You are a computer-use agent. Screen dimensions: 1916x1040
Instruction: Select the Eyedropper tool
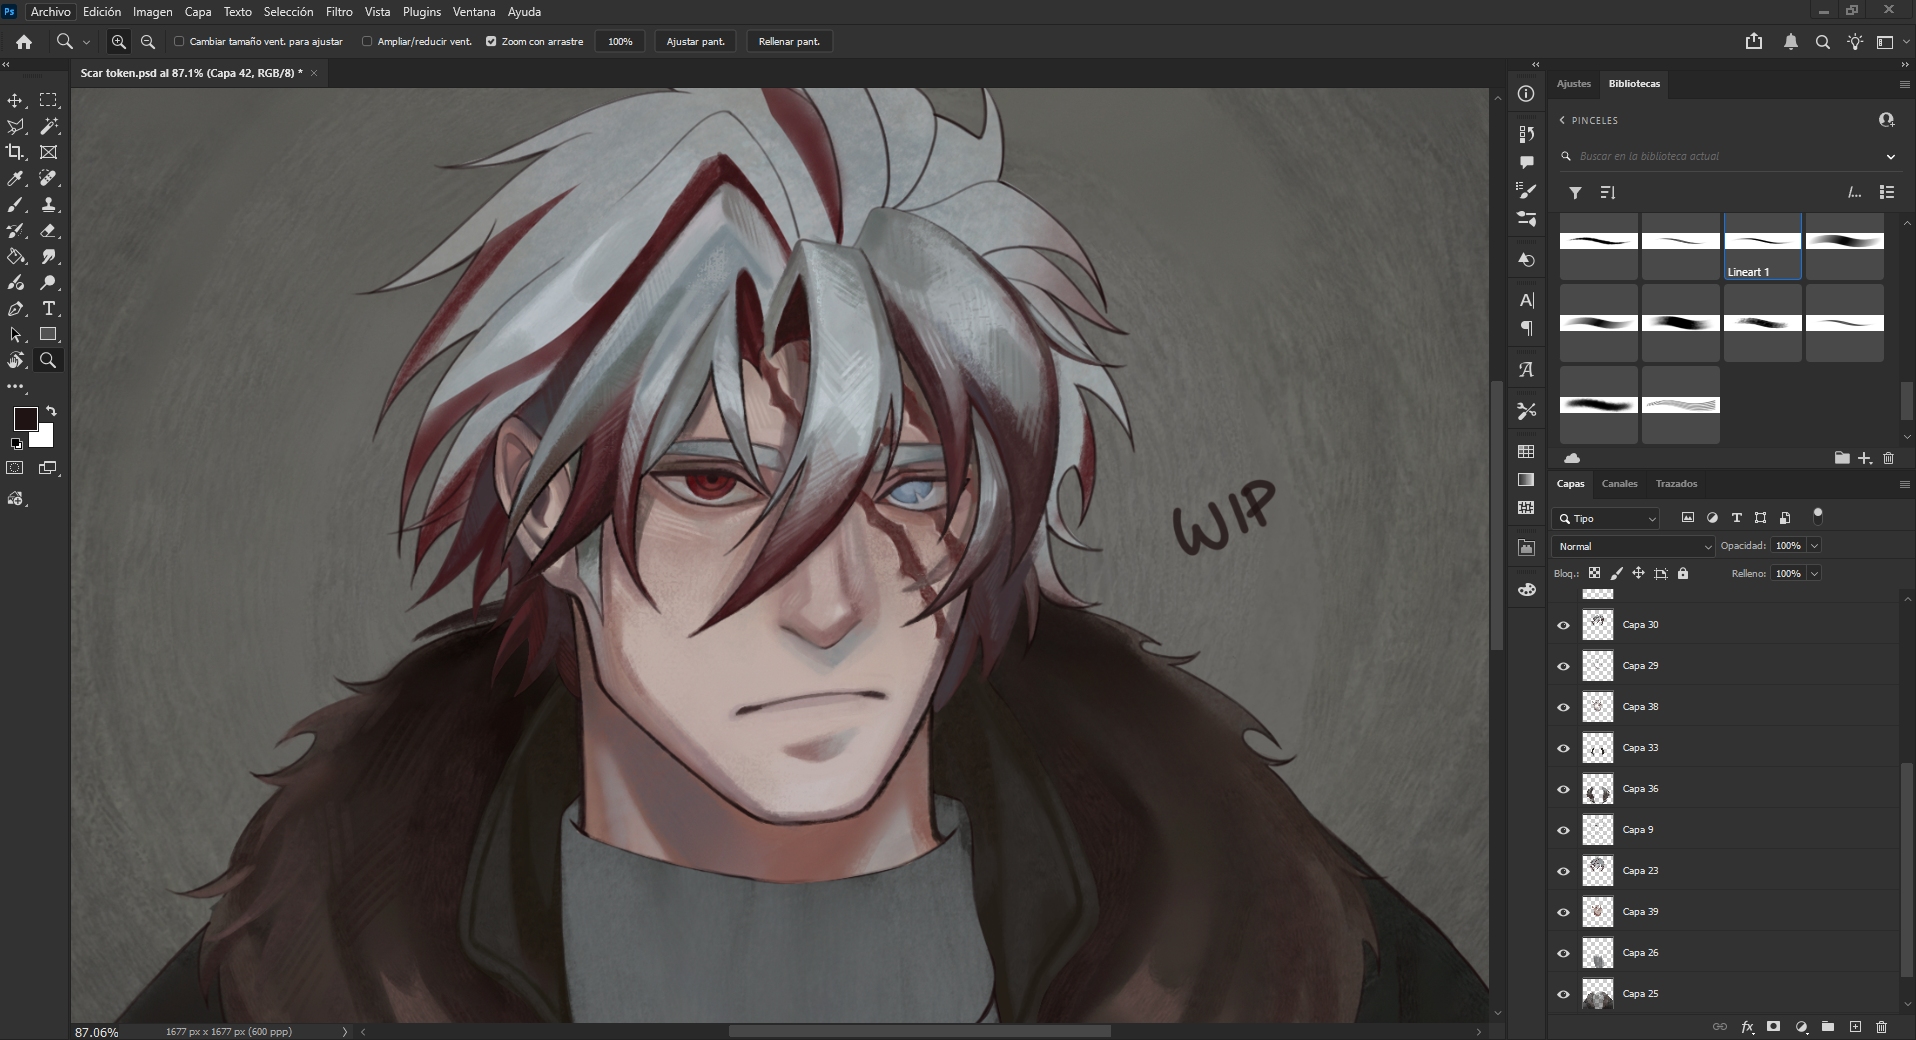point(16,179)
